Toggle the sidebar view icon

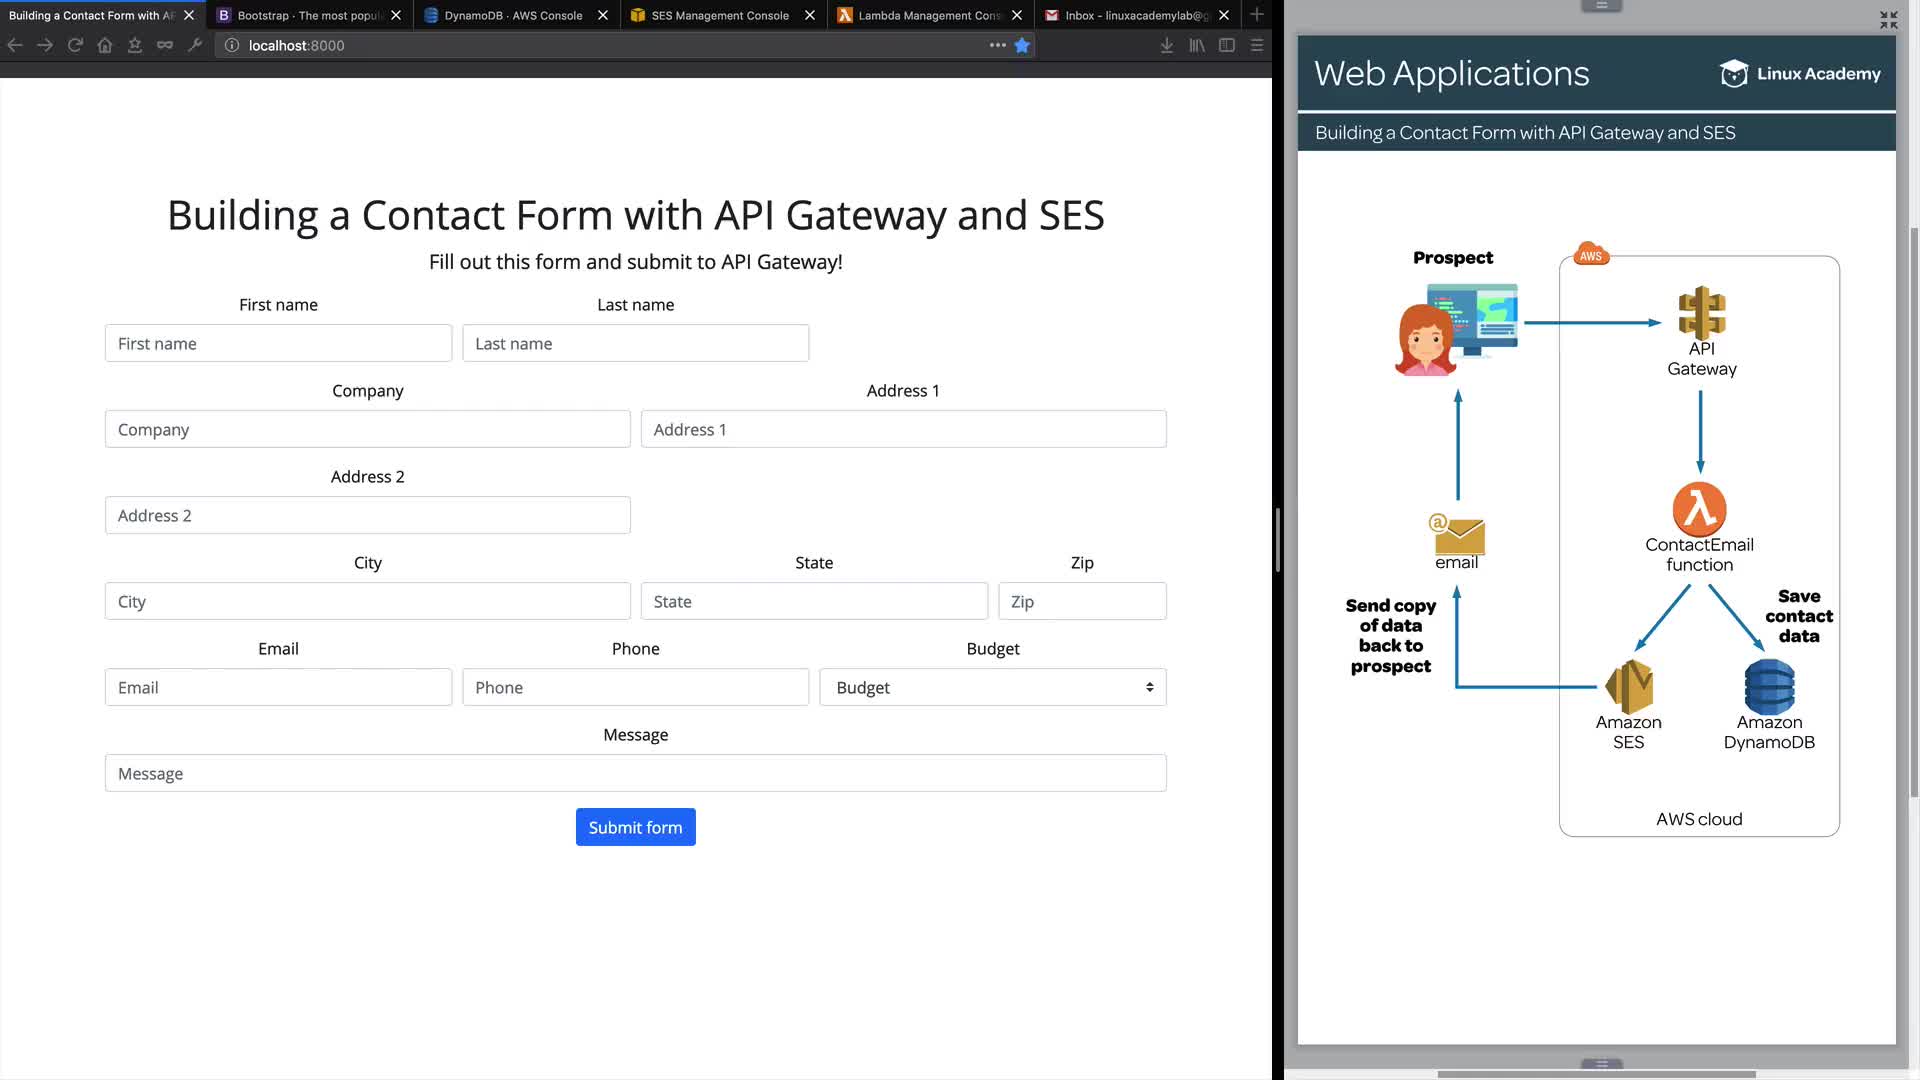point(1227,45)
